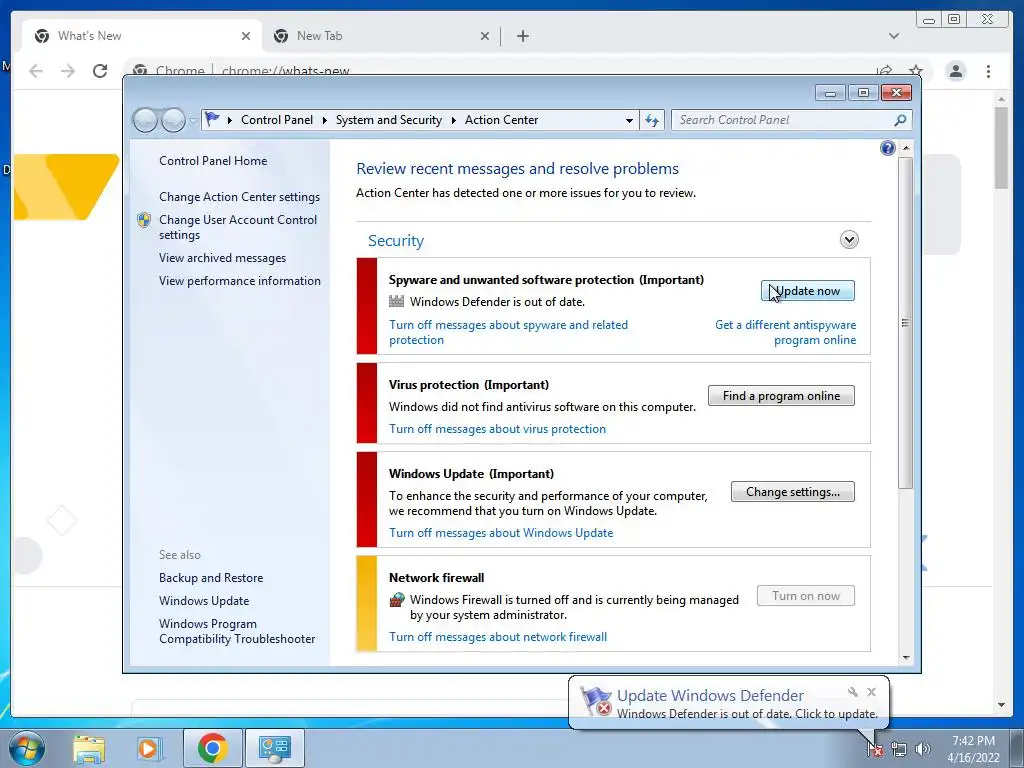Viewport: 1024px width, 768px height.
Task: Click shield icon beside User Account Control settings
Action: (x=144, y=220)
